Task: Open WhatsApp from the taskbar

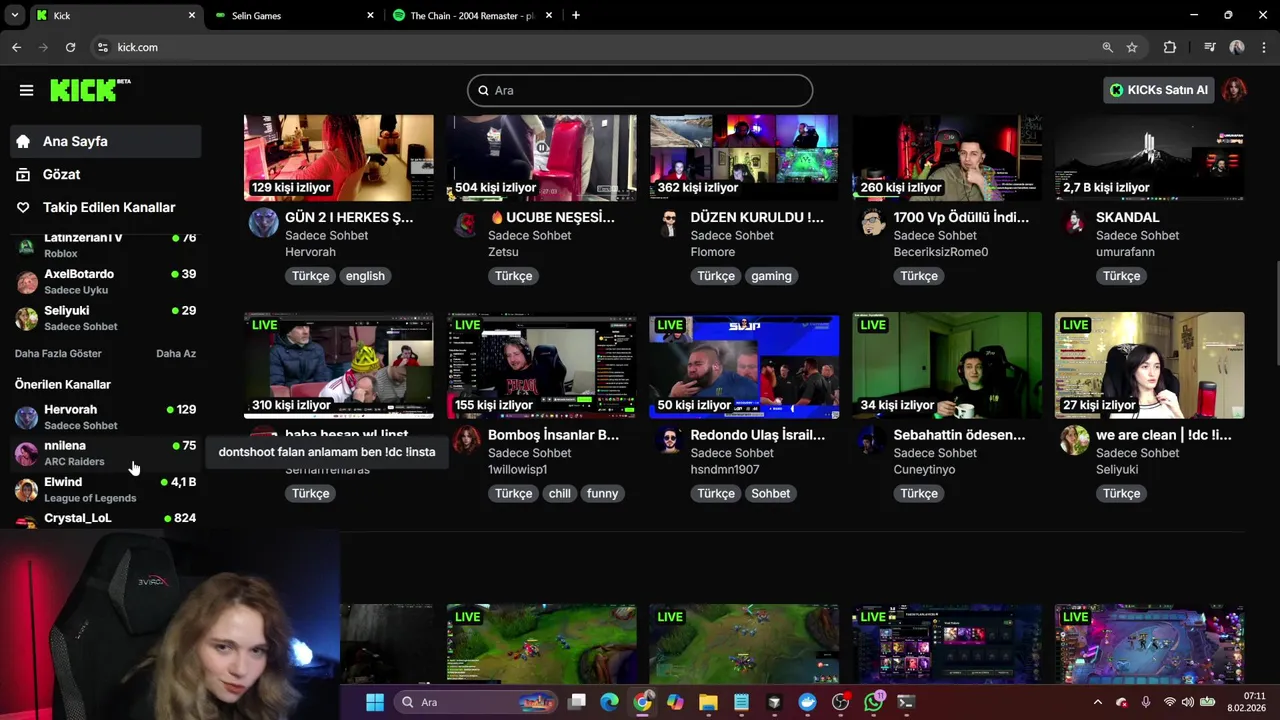Action: 873,702
